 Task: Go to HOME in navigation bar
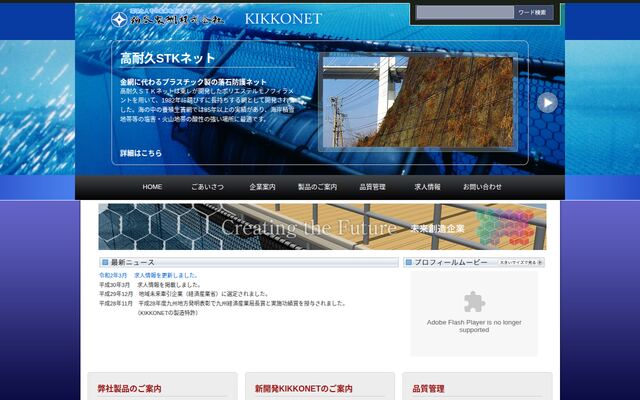(x=152, y=187)
